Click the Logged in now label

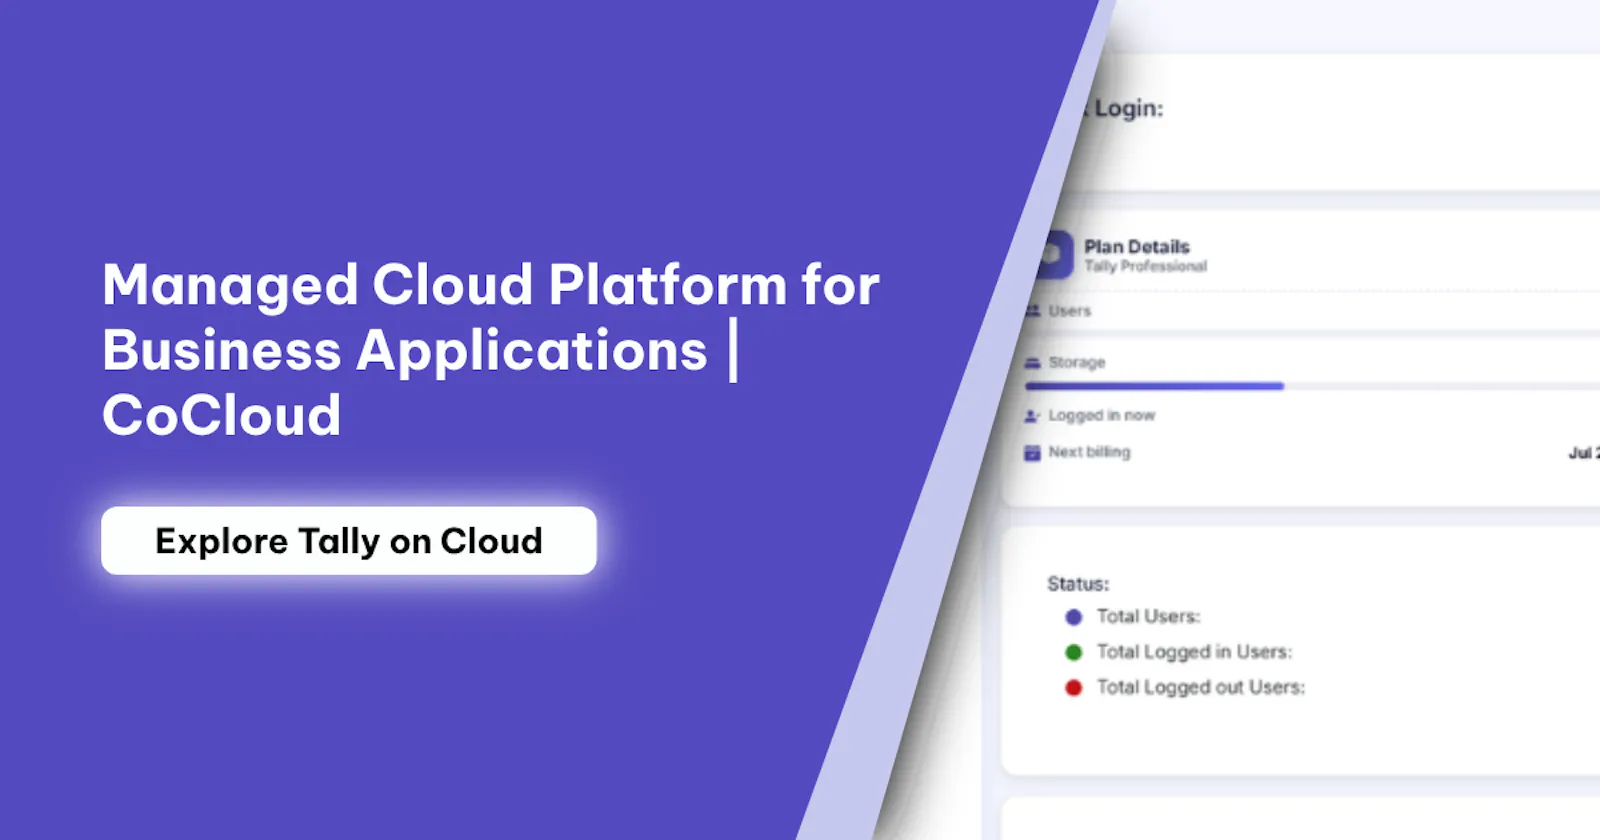pyautogui.click(x=1102, y=415)
